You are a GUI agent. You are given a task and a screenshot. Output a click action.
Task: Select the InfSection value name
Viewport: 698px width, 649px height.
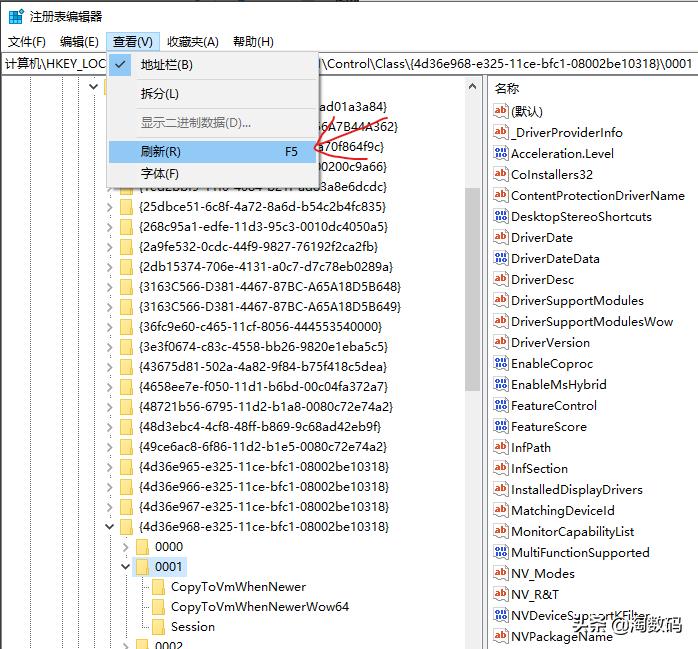click(x=539, y=468)
